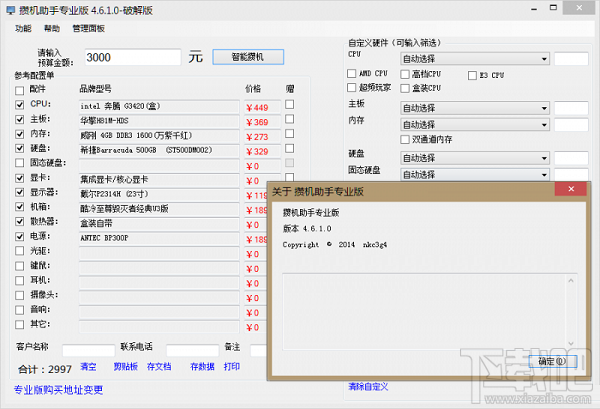The width and height of the screenshot is (600, 409).
Task: Click the budget amount field showing 3000
Action: point(132,57)
